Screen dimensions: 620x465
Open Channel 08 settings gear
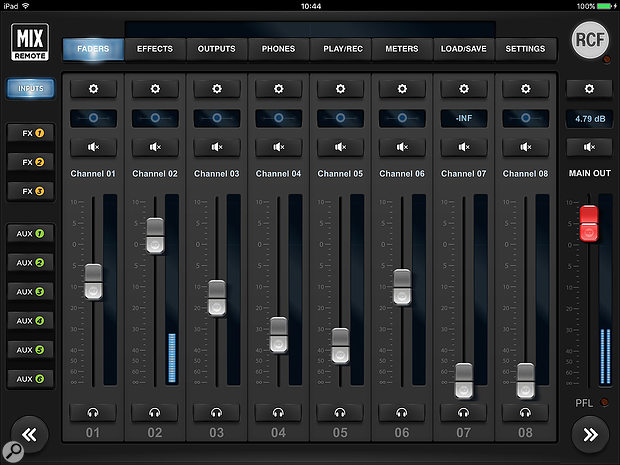click(525, 89)
